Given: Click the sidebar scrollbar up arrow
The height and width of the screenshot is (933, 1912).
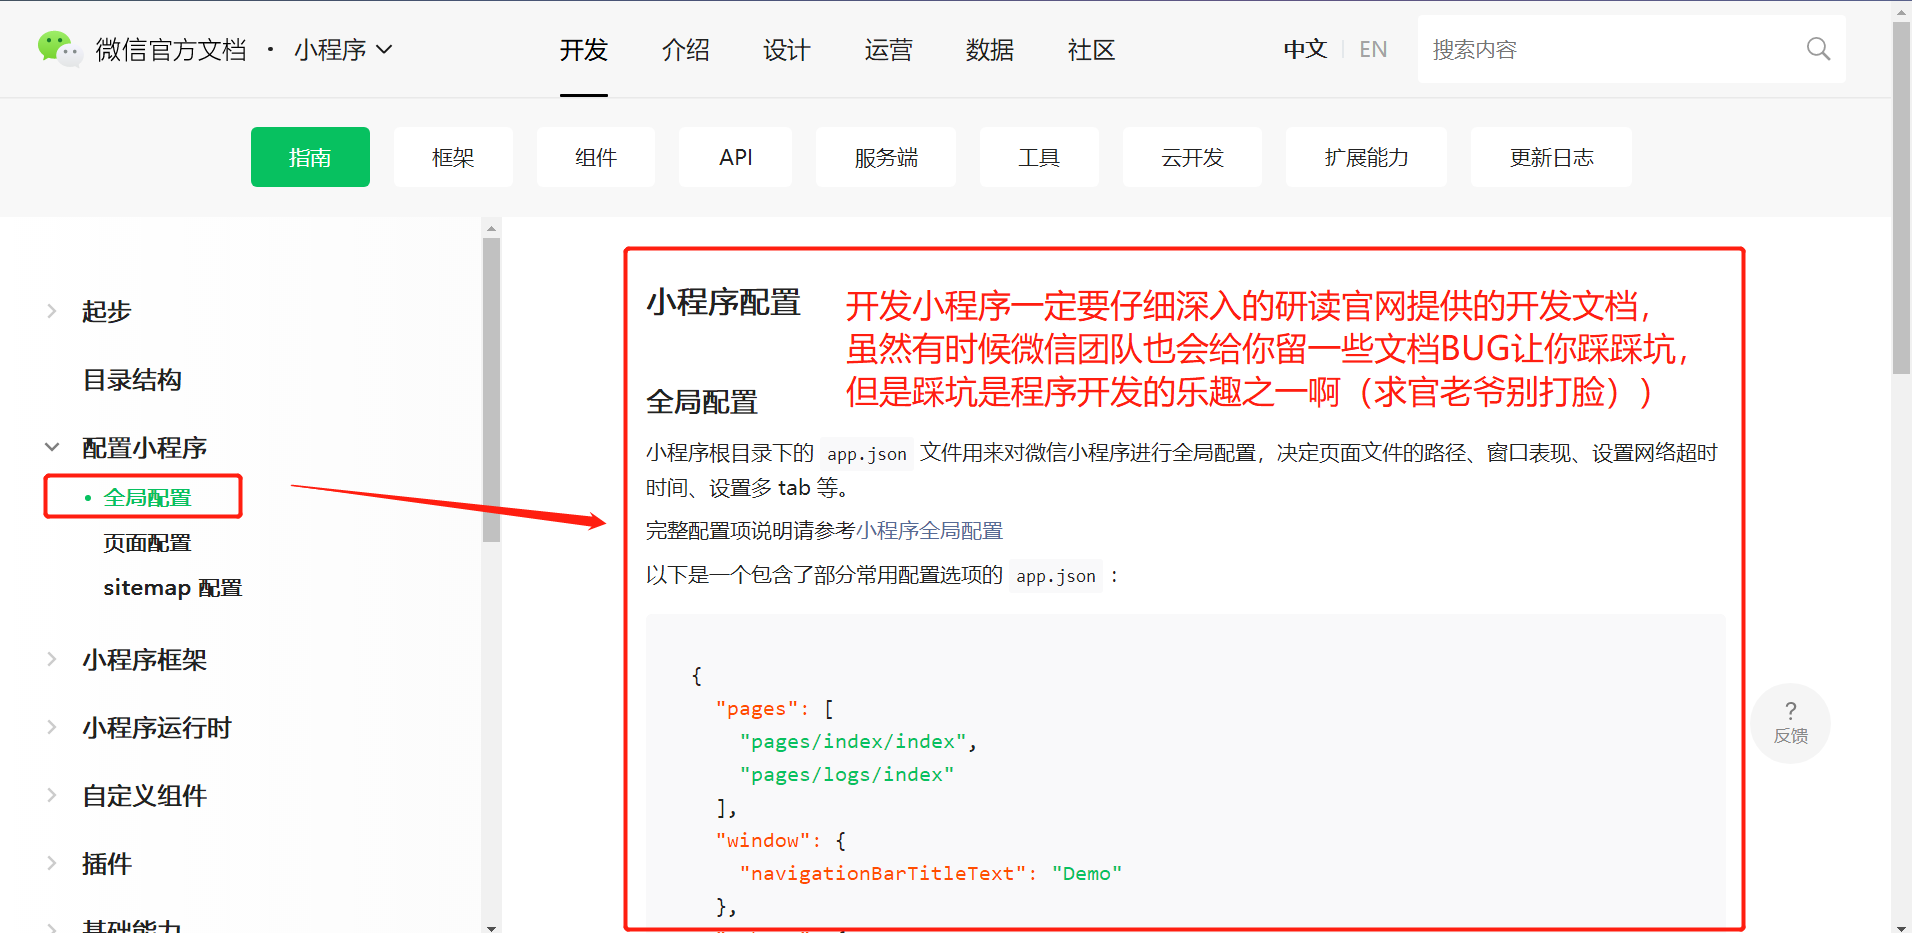Looking at the screenshot, I should 491,228.
